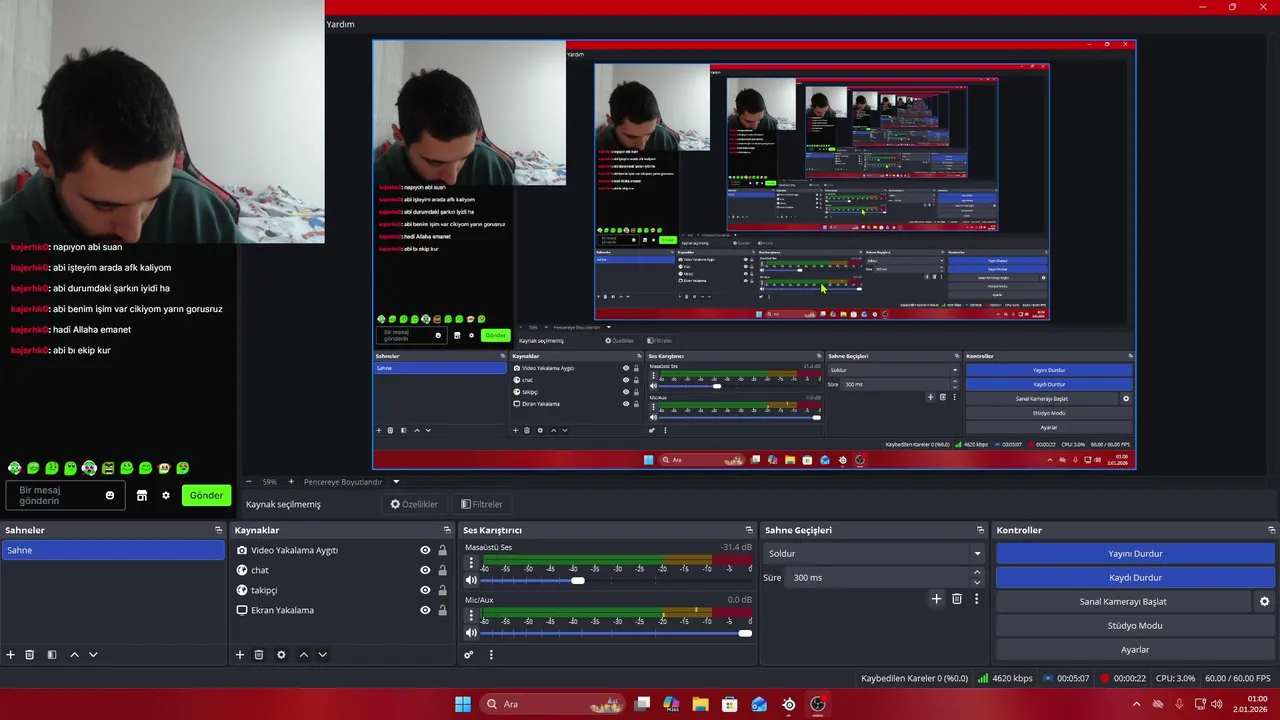Open Windows Start menu
The width and height of the screenshot is (1280, 720).
coord(462,704)
